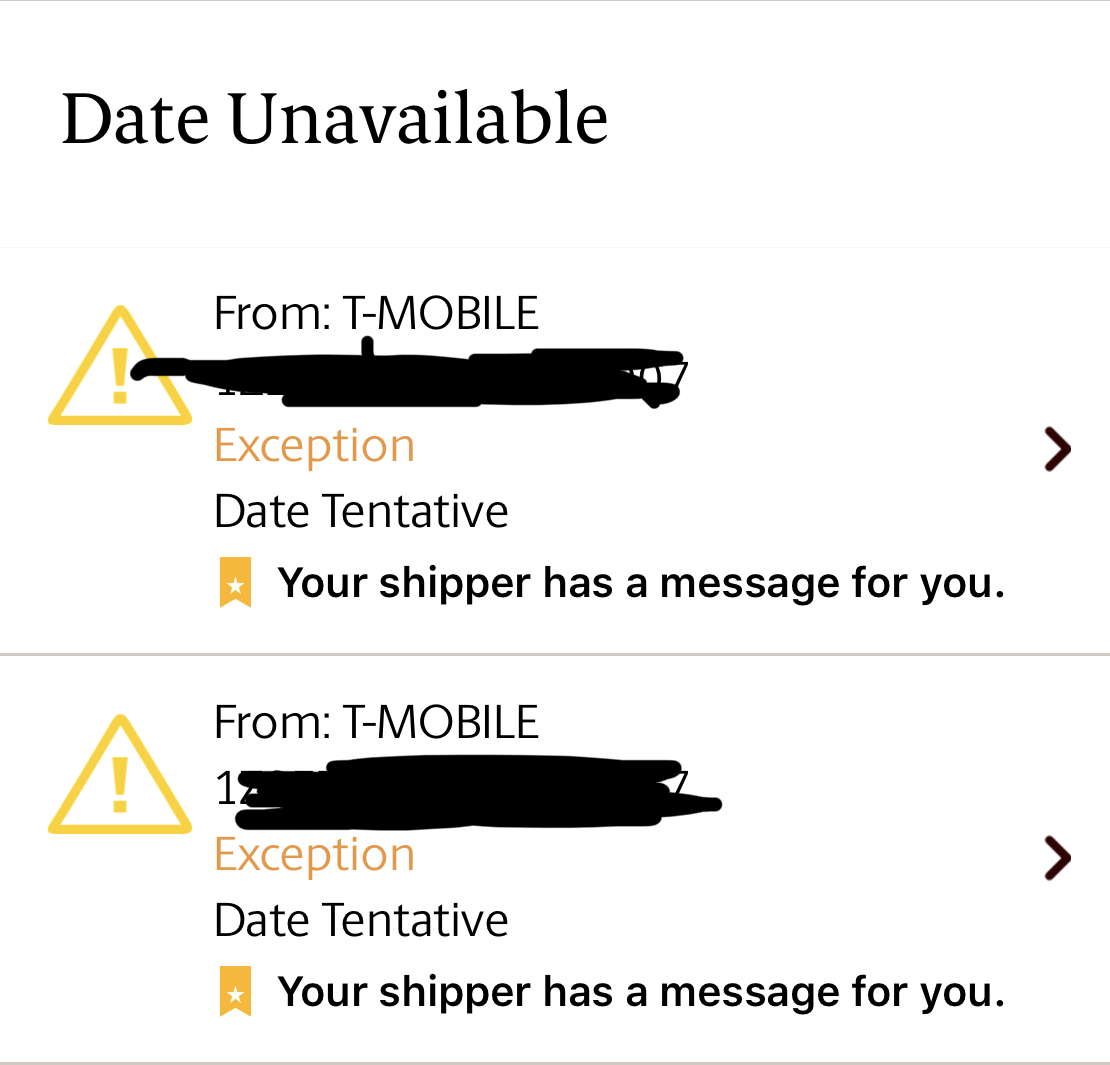The height and width of the screenshot is (1065, 1110).
Task: View the shipper message for the first package
Action: [641, 583]
